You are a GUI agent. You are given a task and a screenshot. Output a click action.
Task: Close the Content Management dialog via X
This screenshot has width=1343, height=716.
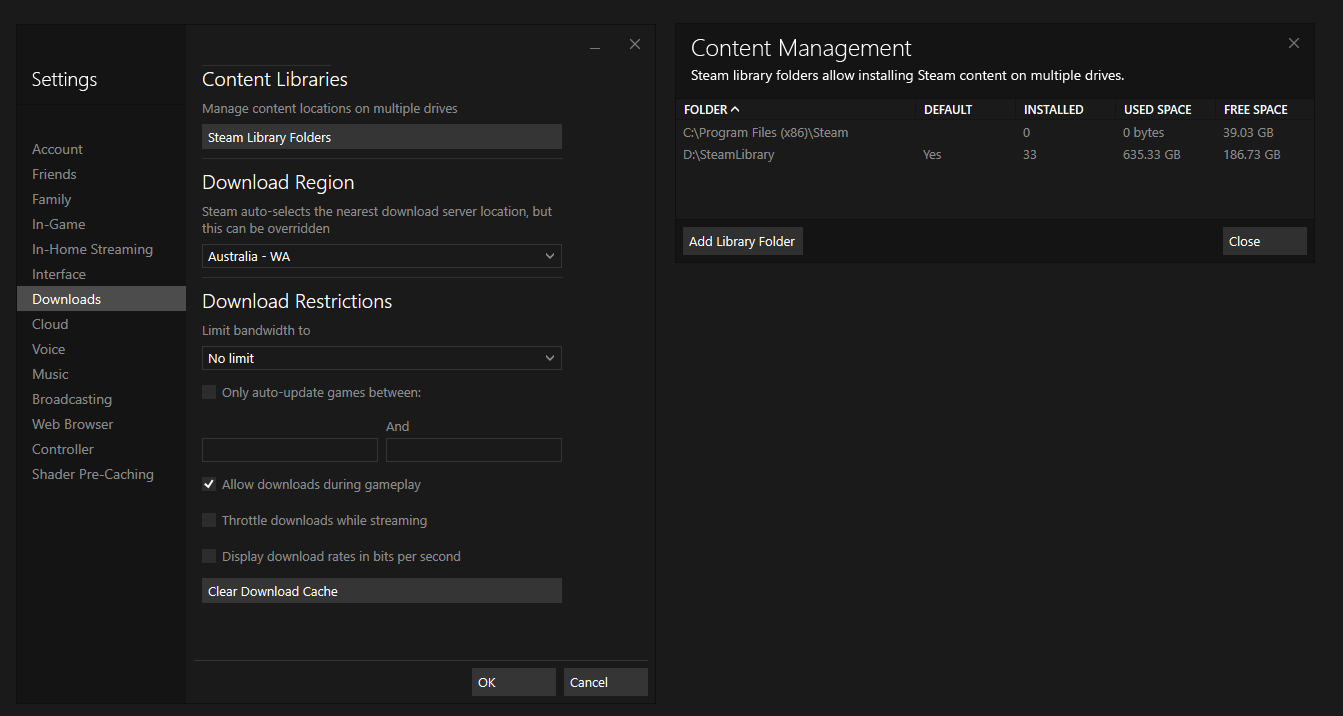pos(1294,43)
